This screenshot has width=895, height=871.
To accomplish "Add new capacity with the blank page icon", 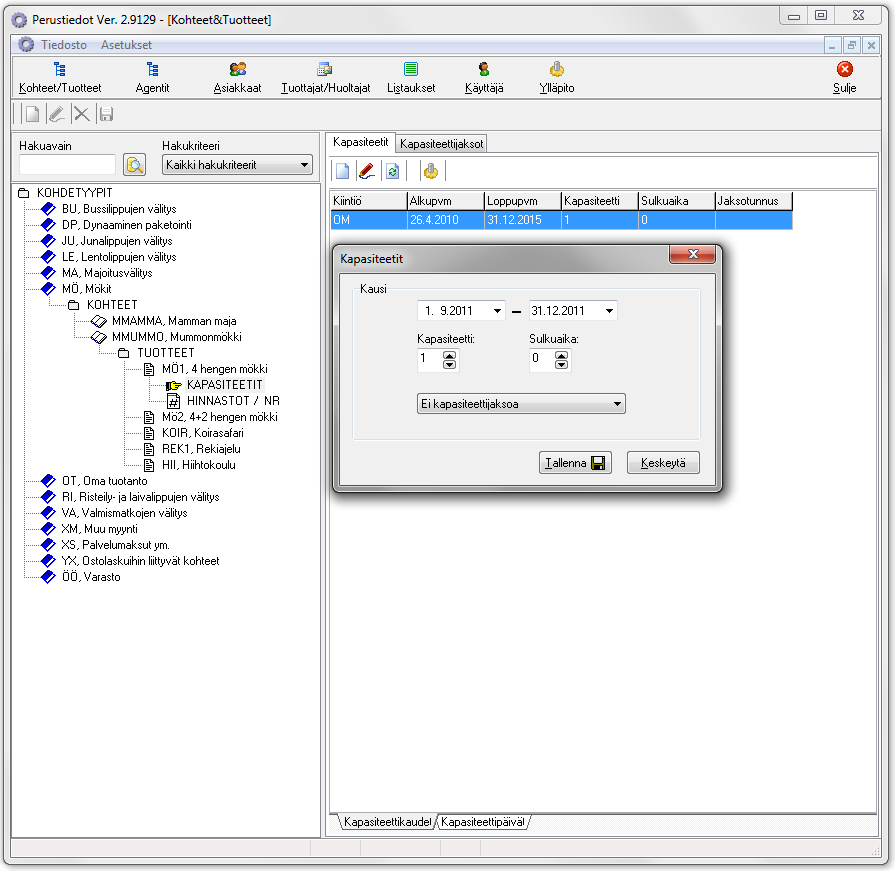I will (x=342, y=171).
